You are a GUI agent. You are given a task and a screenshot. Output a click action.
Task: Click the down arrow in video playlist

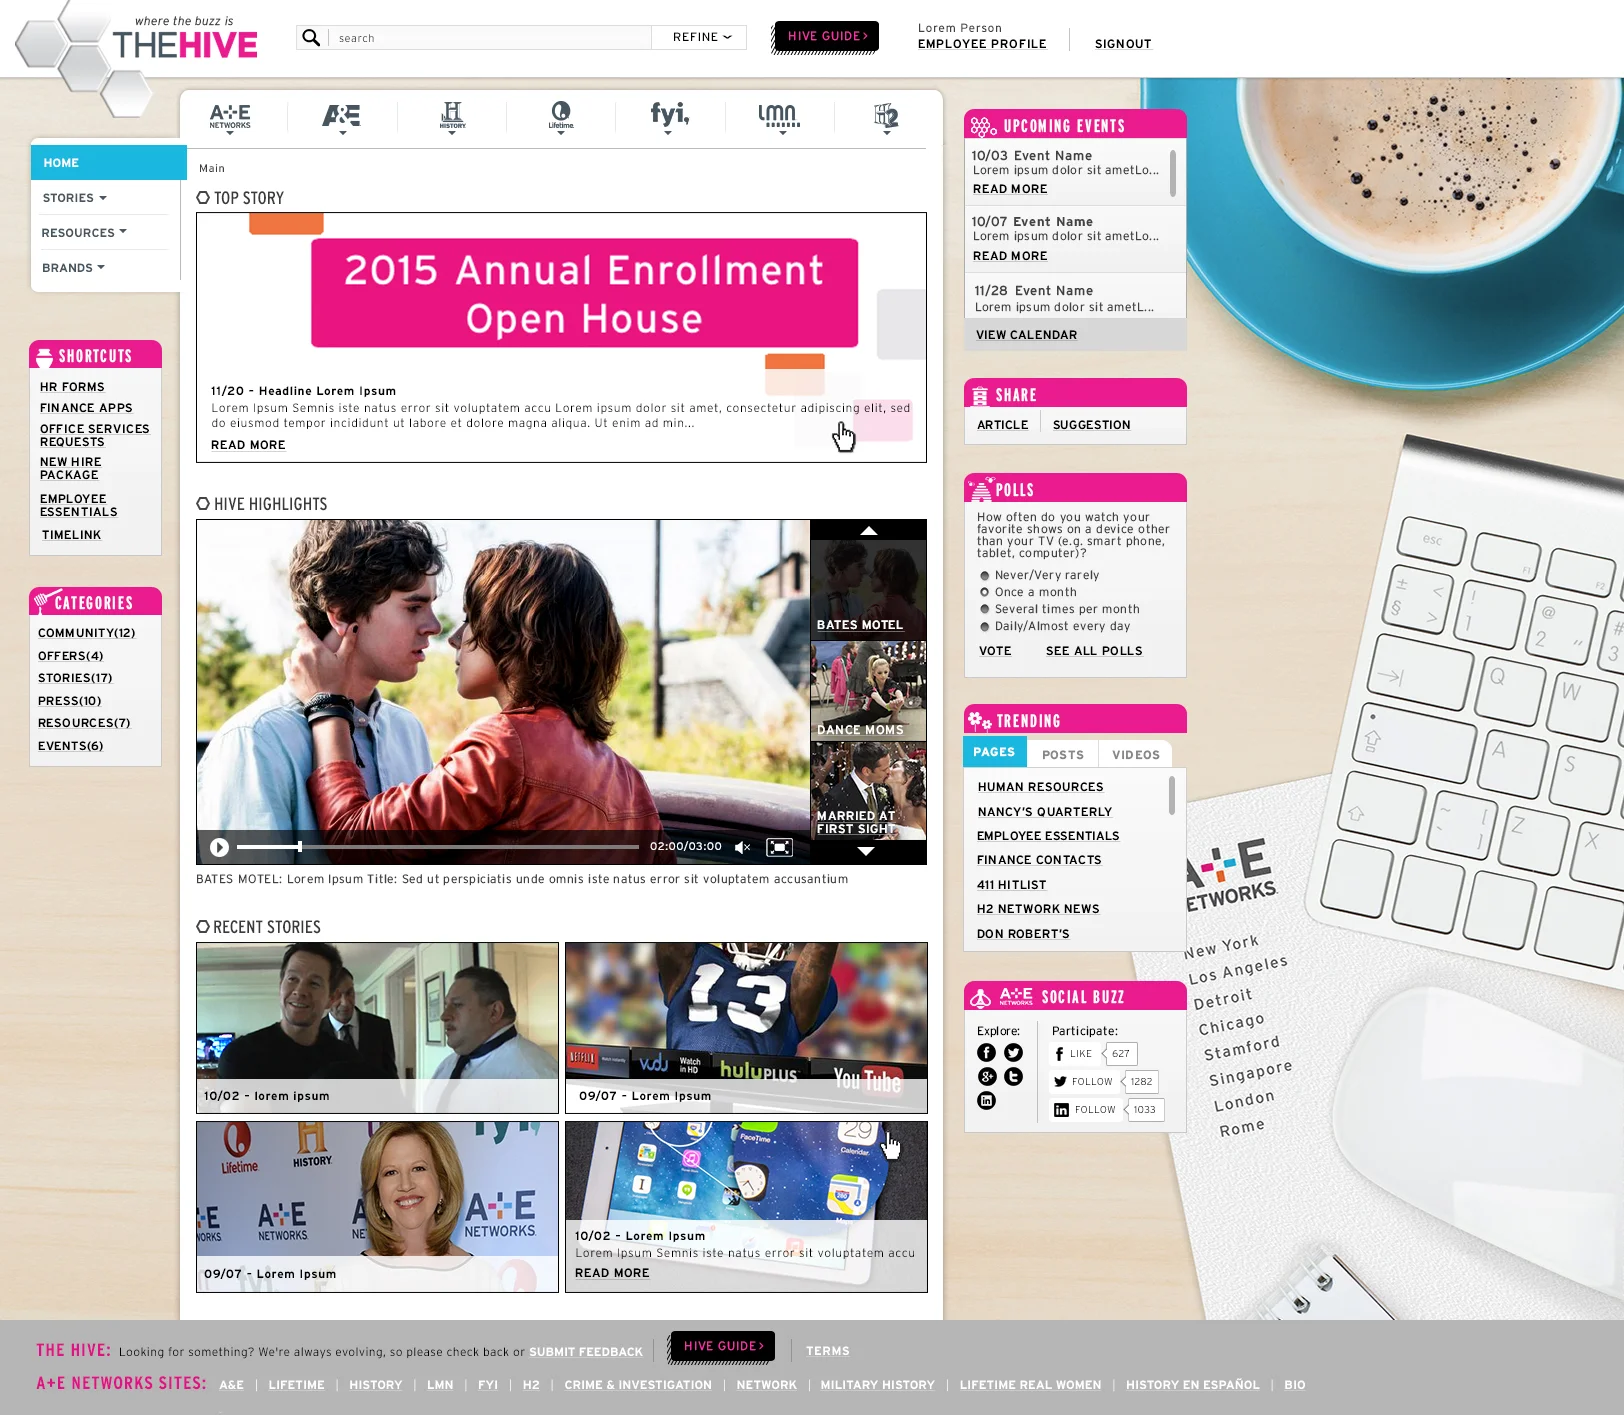pos(866,851)
